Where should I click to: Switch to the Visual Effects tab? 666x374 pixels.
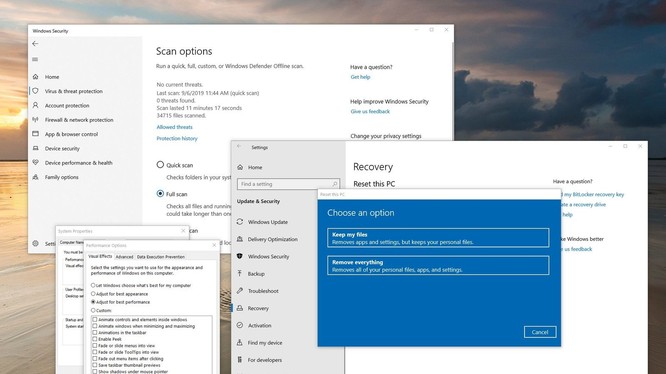pos(100,256)
